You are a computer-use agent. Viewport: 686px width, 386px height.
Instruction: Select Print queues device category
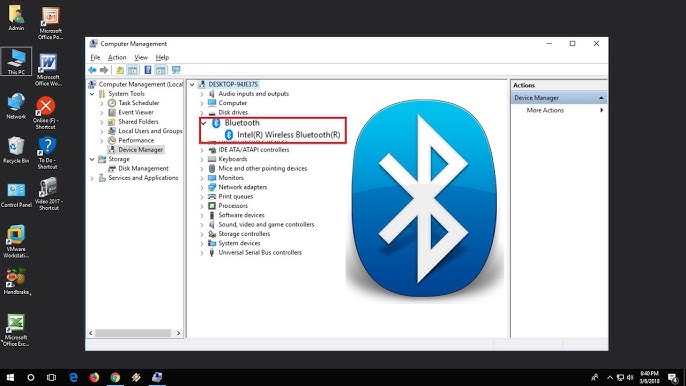235,197
